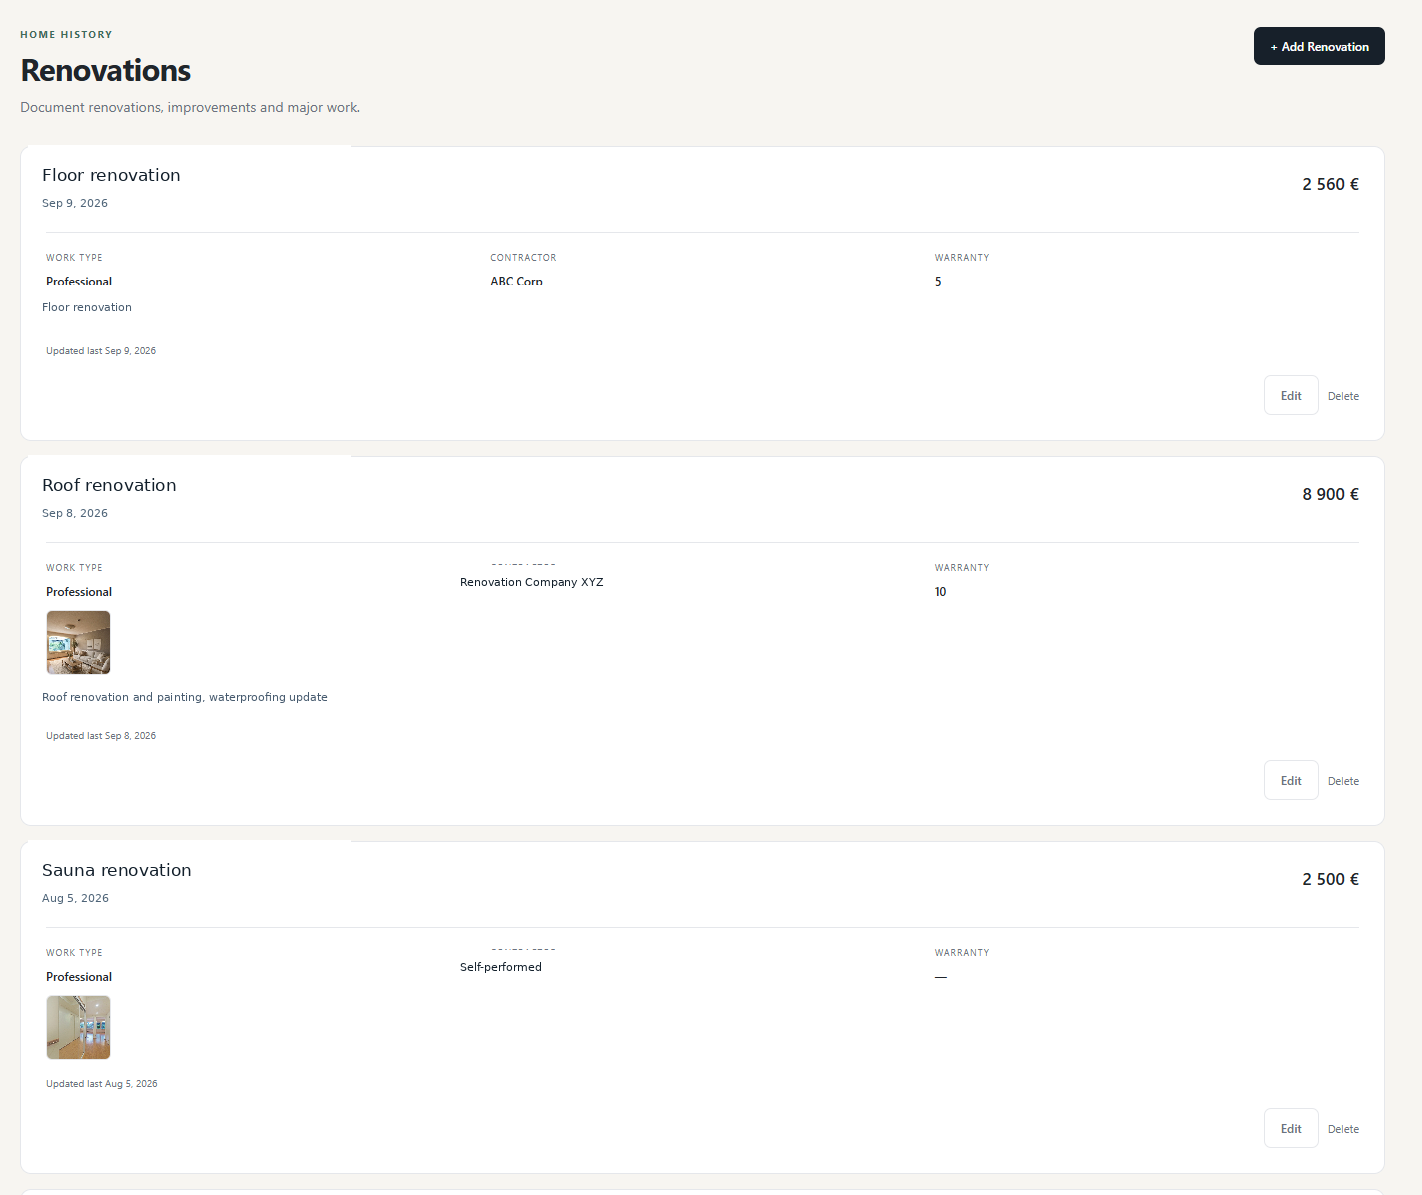Click the Renovation Company XYZ contractor text
This screenshot has height=1195, width=1422.
point(532,582)
